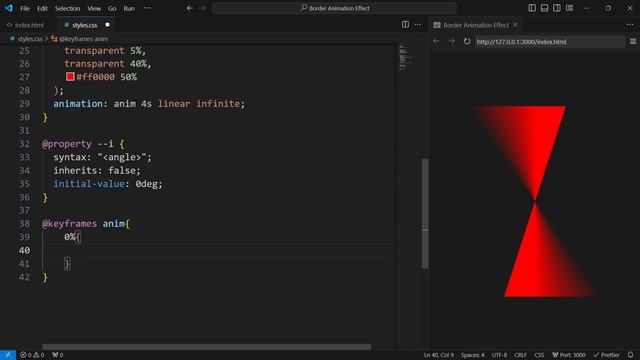Switch to the styles.css tab
This screenshot has height=360, width=640.
(x=84, y=25)
